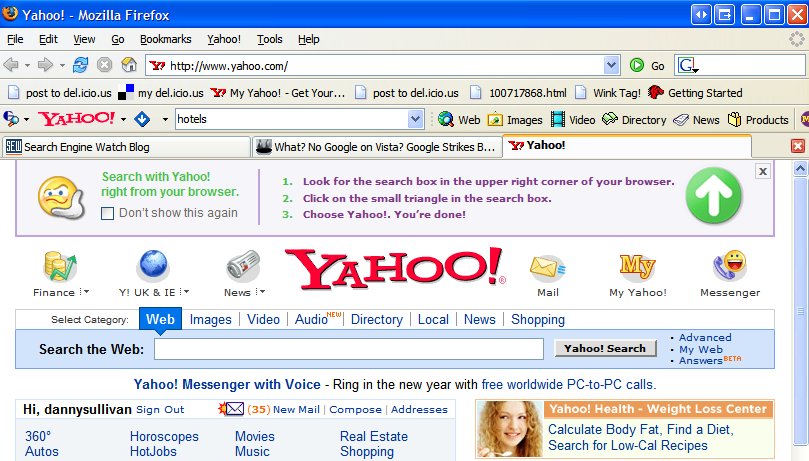Click the Getting Started bookmark
The width and height of the screenshot is (809, 461).
pyautogui.click(x=695, y=93)
